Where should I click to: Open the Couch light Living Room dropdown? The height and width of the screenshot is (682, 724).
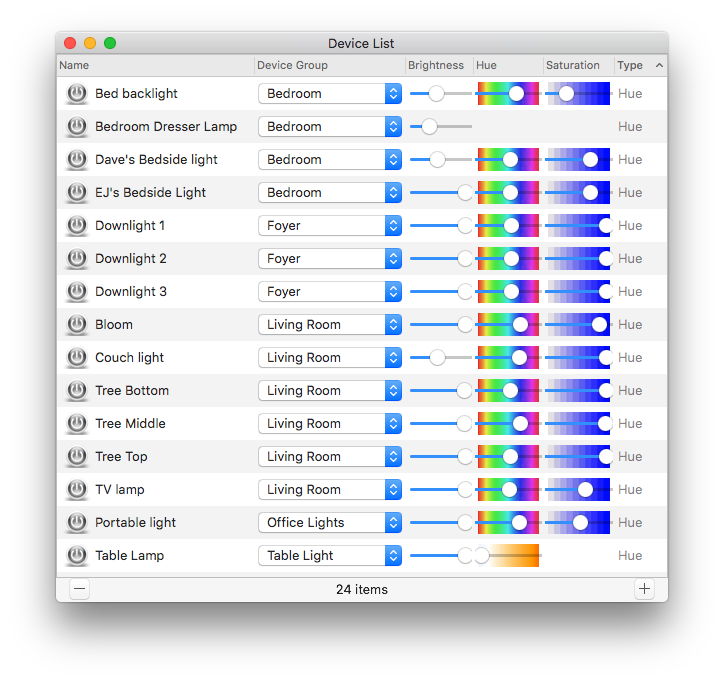click(330, 358)
